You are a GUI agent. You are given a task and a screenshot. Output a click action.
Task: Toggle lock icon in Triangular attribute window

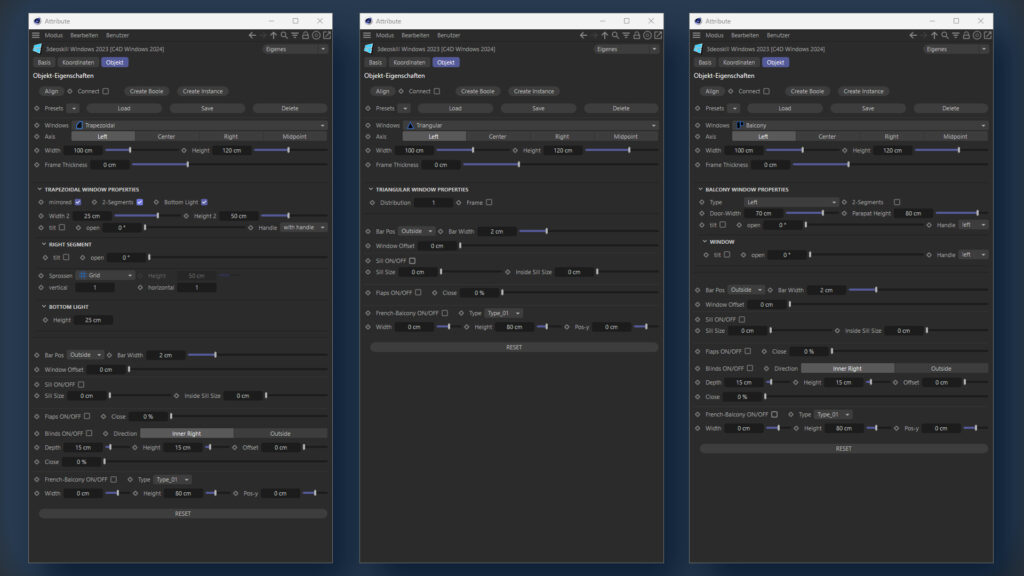pyautogui.click(x=636, y=35)
